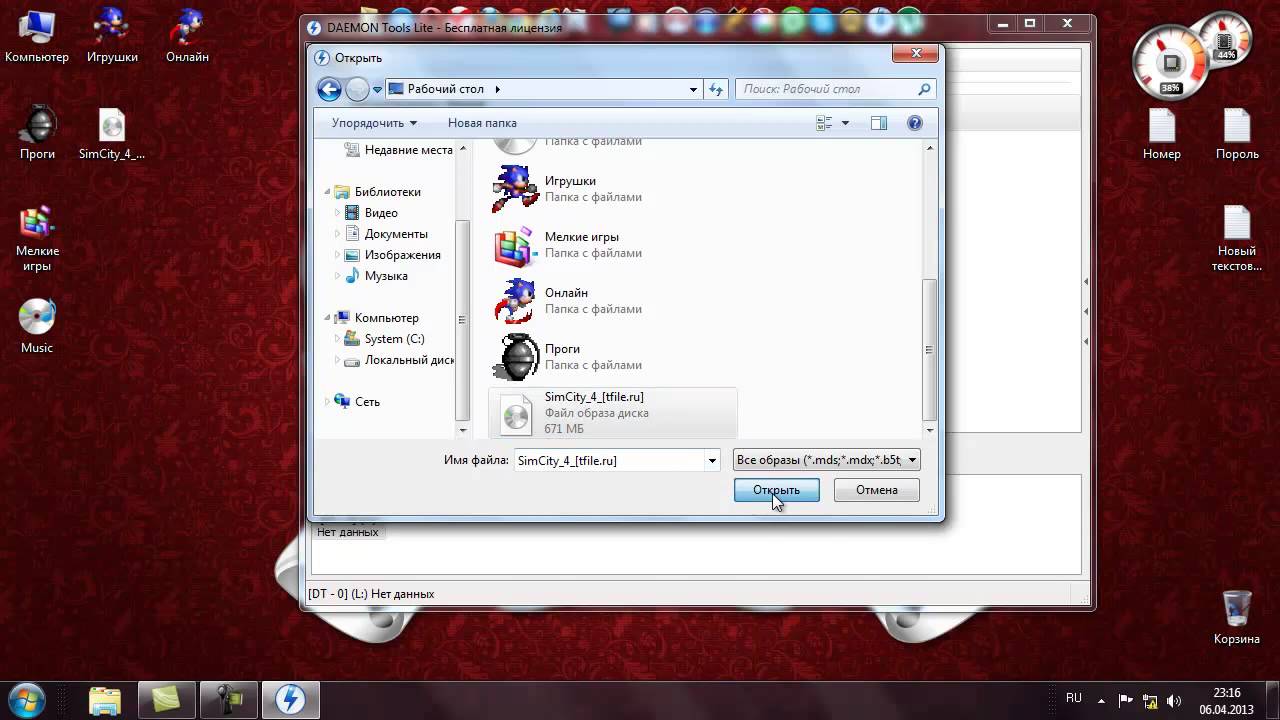The height and width of the screenshot is (720, 1280).
Task: Show hidden tray icons arrow
Action: click(1102, 700)
